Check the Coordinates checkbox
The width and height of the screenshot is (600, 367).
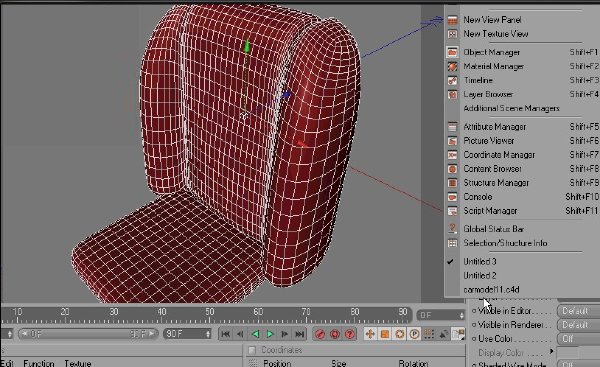click(x=252, y=350)
